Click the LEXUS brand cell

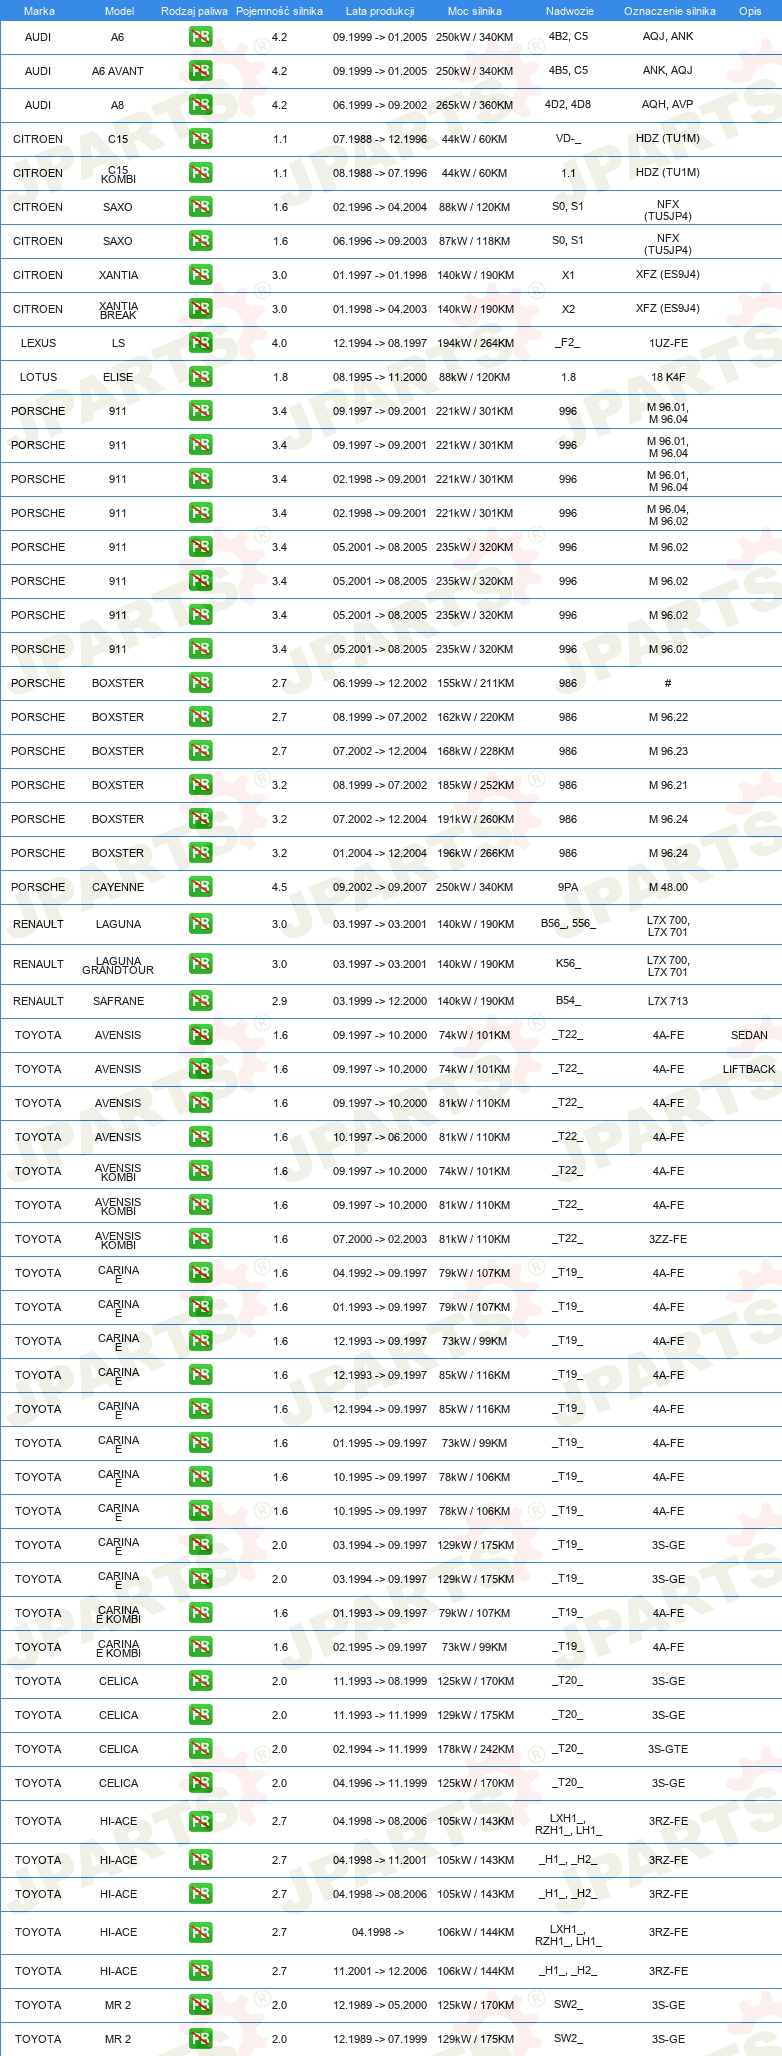coord(39,343)
